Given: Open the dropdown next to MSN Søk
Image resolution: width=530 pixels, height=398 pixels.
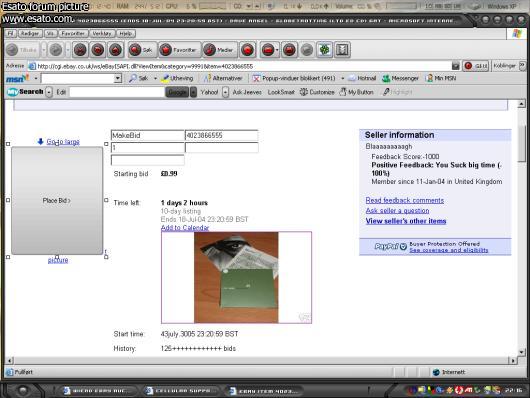Looking at the screenshot, I should (155, 78).
